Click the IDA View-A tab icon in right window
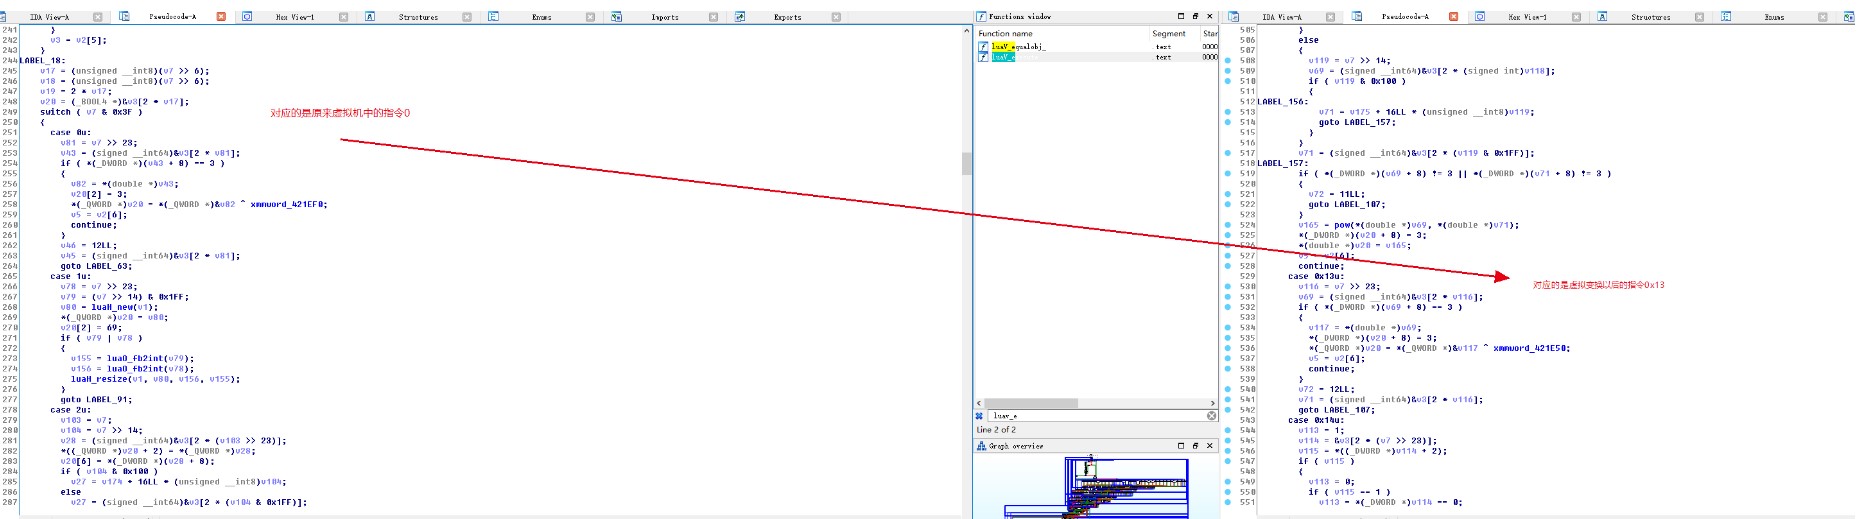Viewport: 1861px width, 519px height. [x=1235, y=17]
